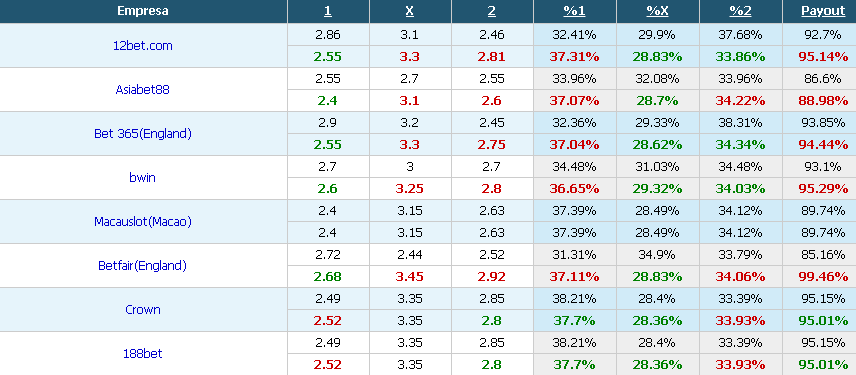Screen dimensions: 856x375
Task: Sort by the 1 column header
Action: (x=328, y=11)
